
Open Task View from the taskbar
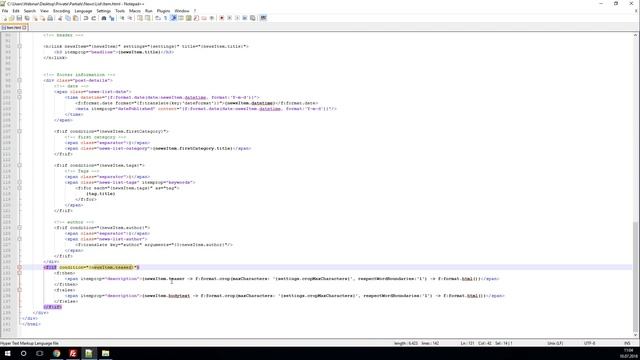click(40, 353)
